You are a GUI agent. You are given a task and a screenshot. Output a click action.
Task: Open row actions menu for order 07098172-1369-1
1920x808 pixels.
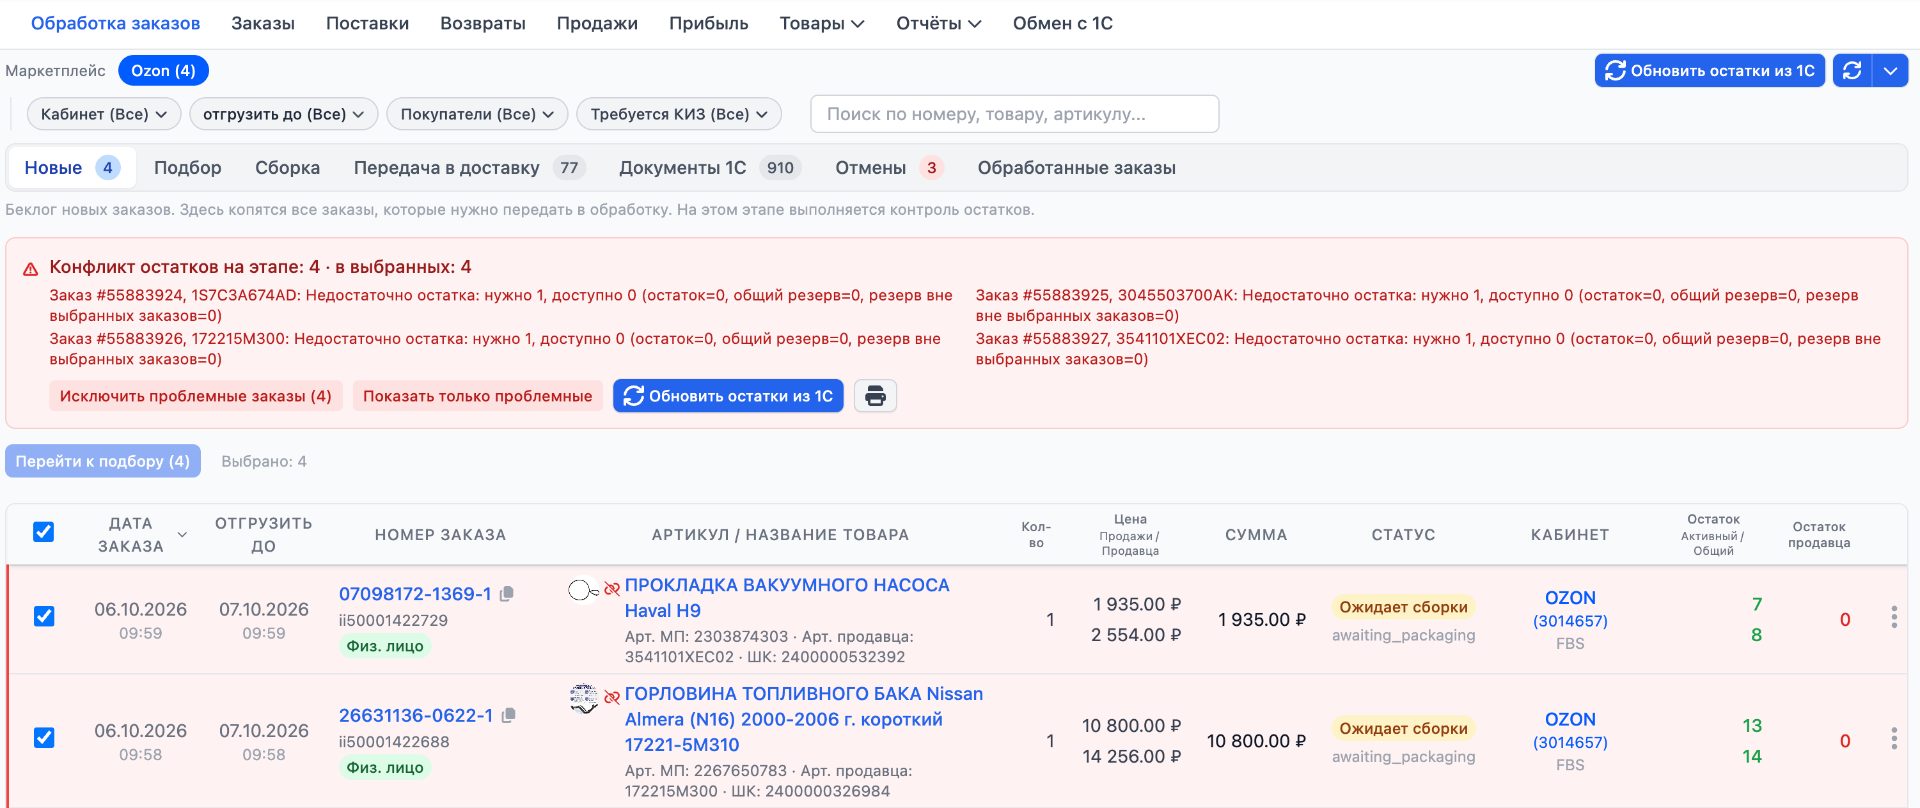[1894, 617]
